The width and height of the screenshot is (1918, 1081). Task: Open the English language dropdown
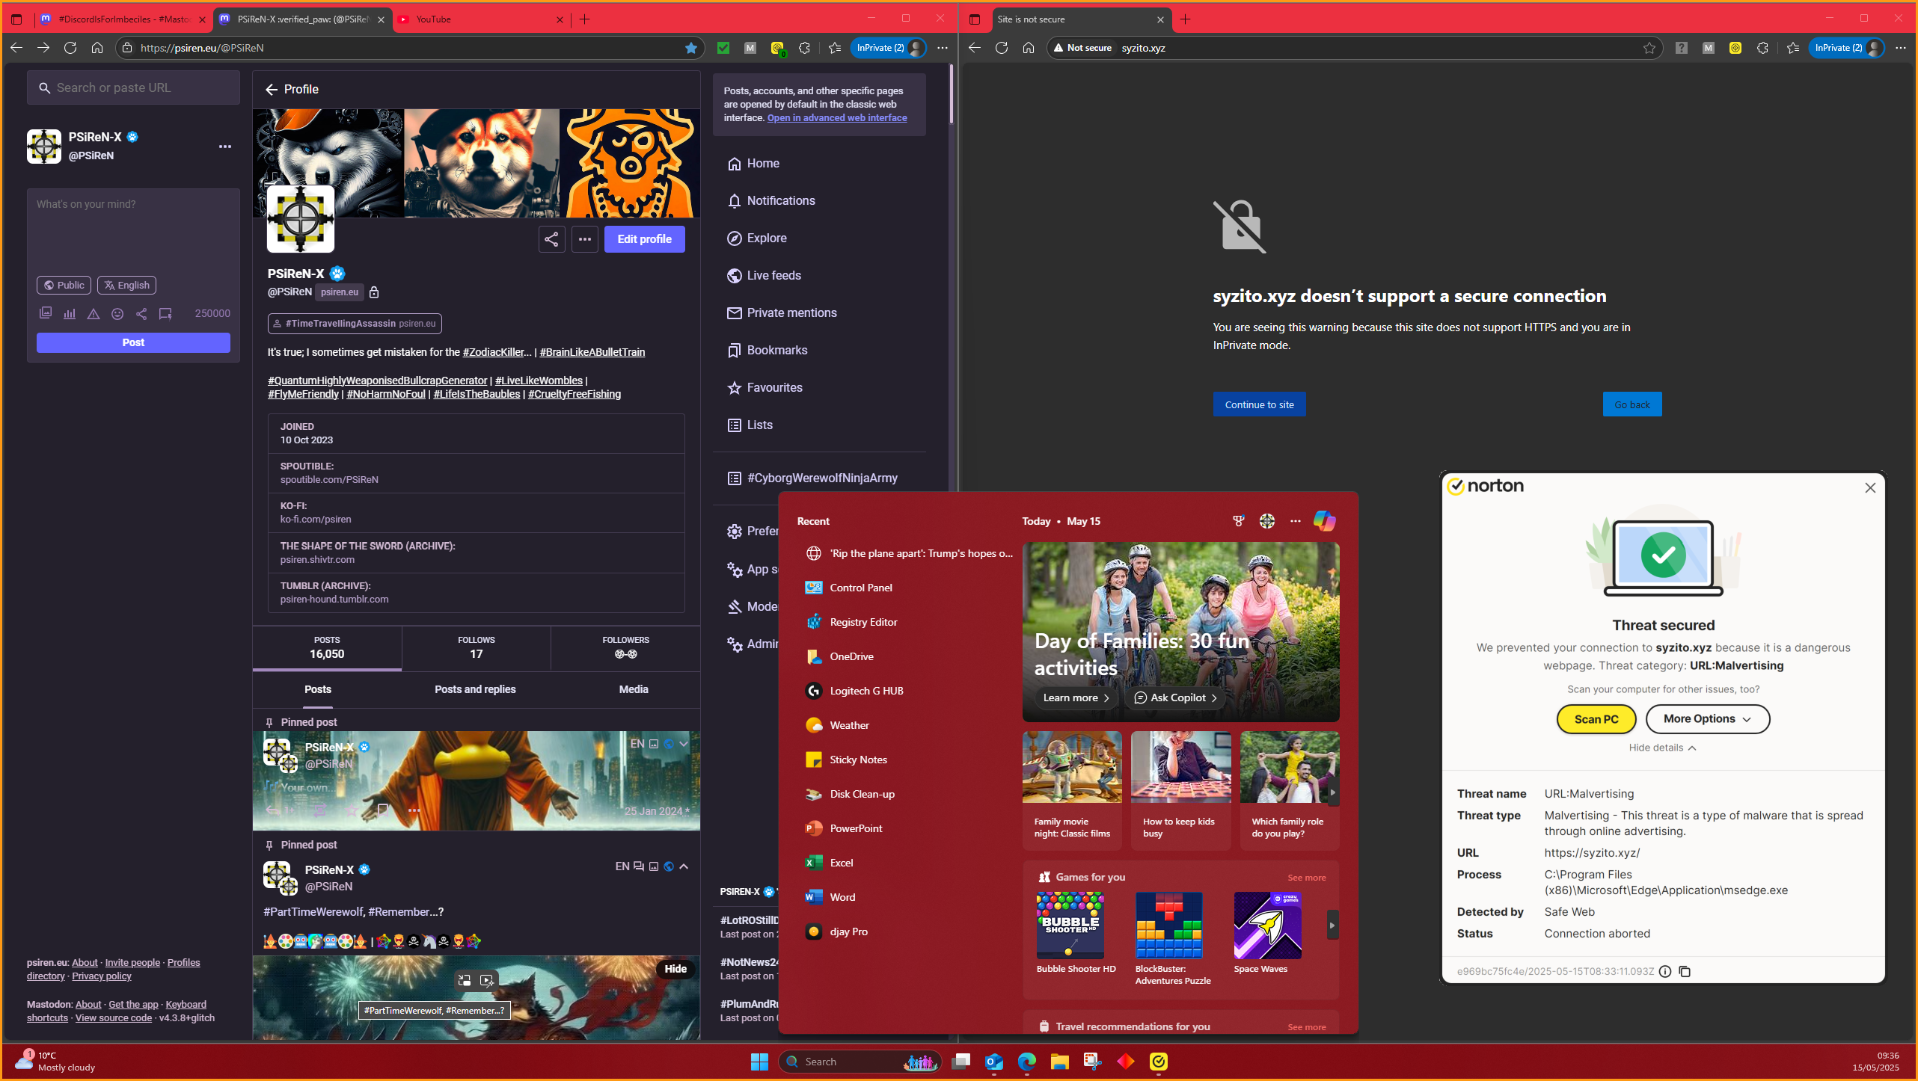(x=127, y=285)
